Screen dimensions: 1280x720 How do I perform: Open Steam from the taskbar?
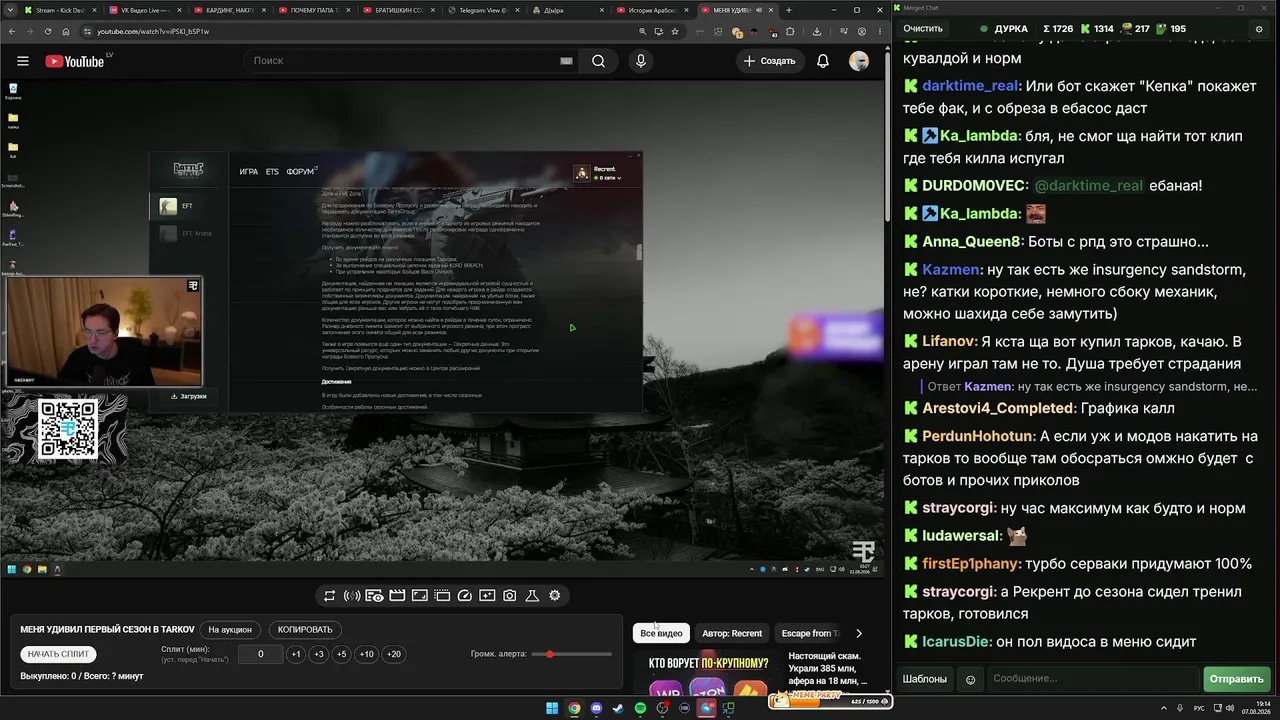coord(618,709)
